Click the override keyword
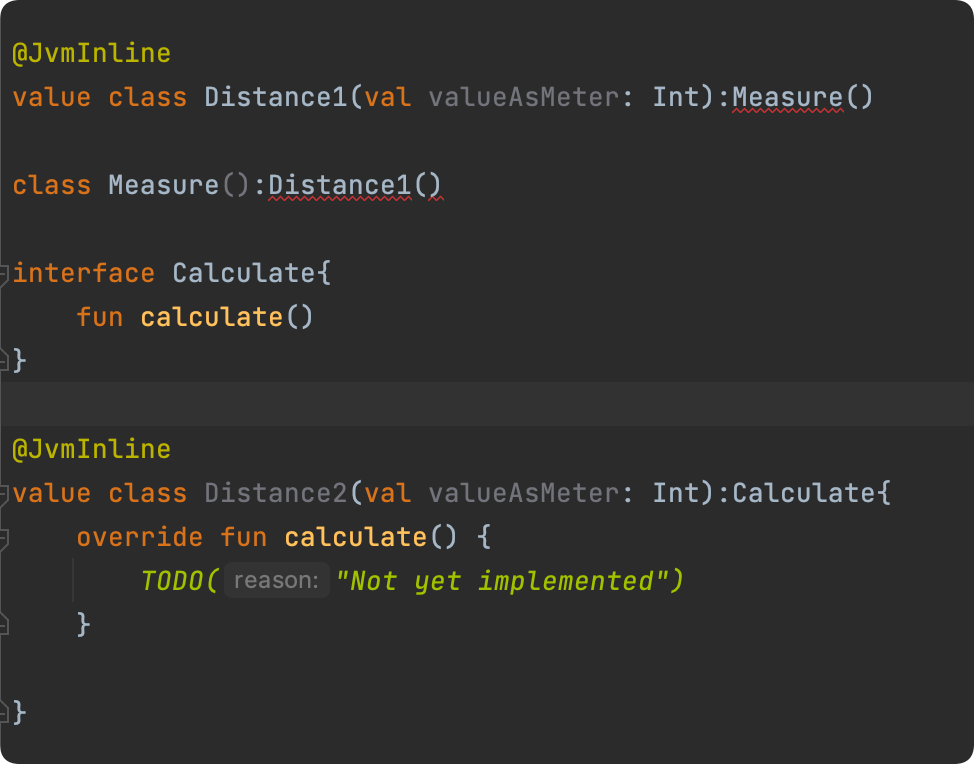Image resolution: width=974 pixels, height=764 pixels. pyautogui.click(x=140, y=537)
